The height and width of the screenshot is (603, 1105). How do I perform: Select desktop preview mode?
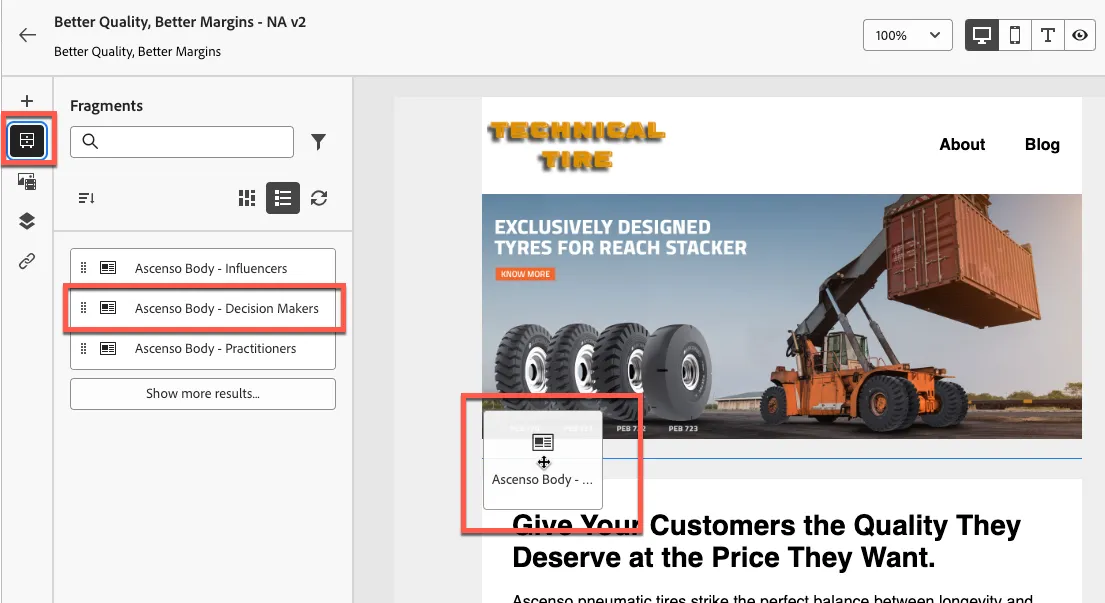pyautogui.click(x=982, y=35)
